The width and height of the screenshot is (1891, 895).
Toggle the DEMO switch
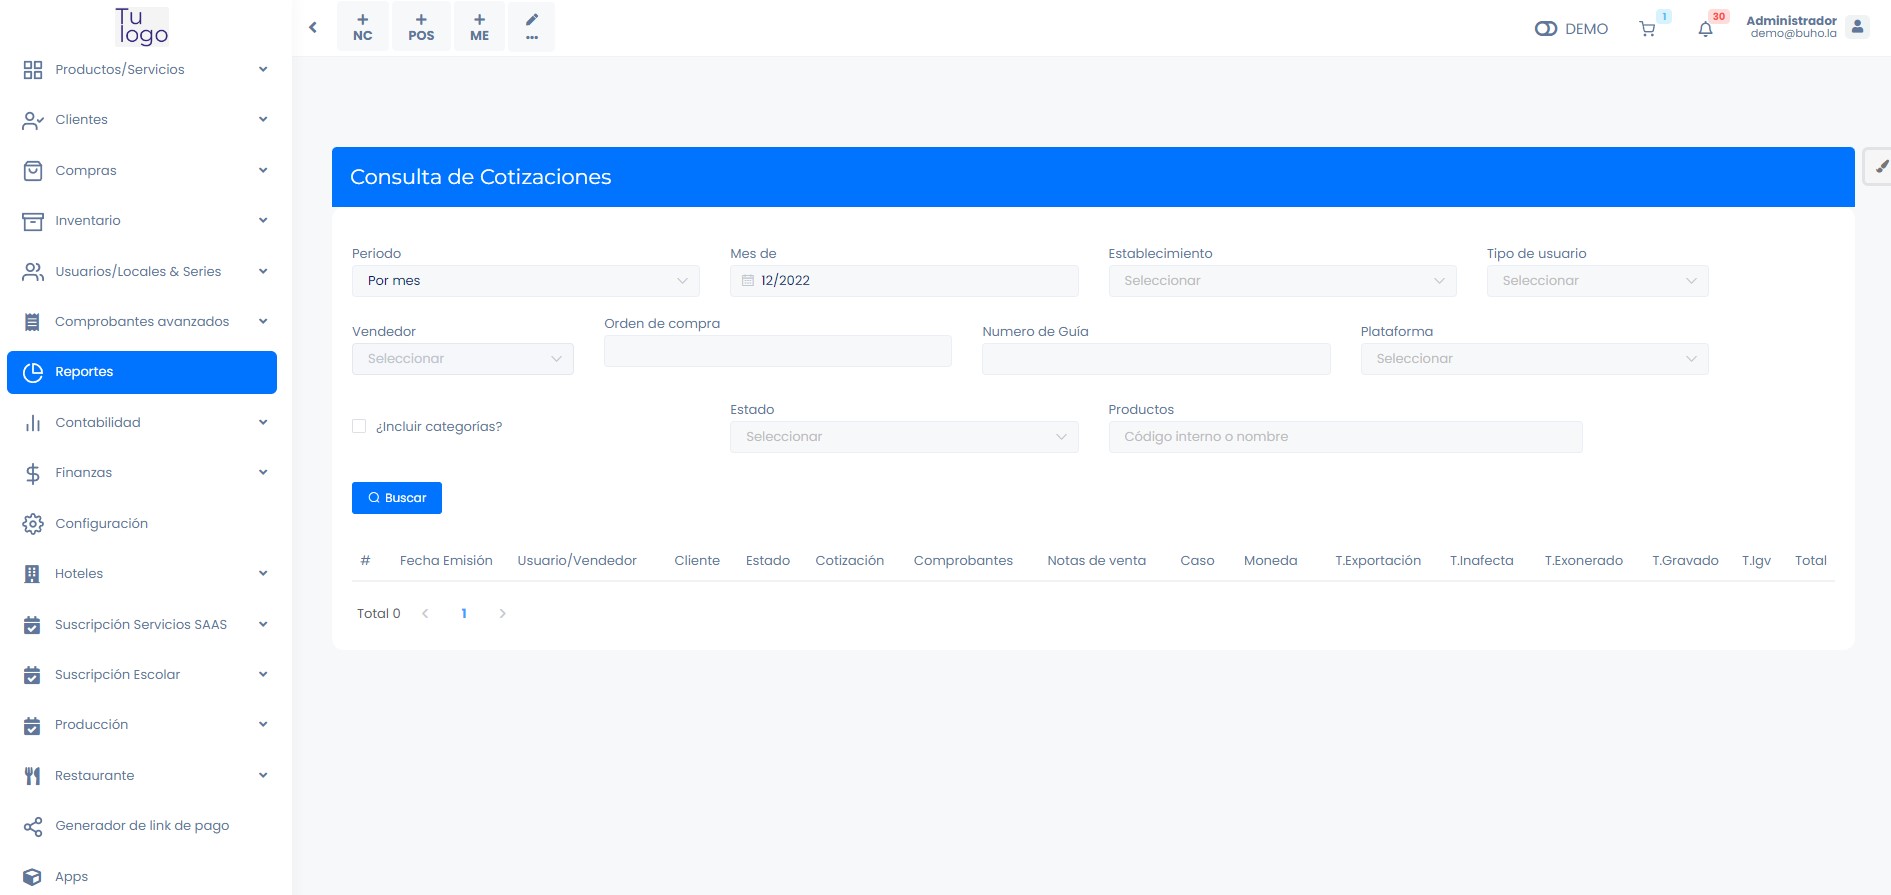1546,29
